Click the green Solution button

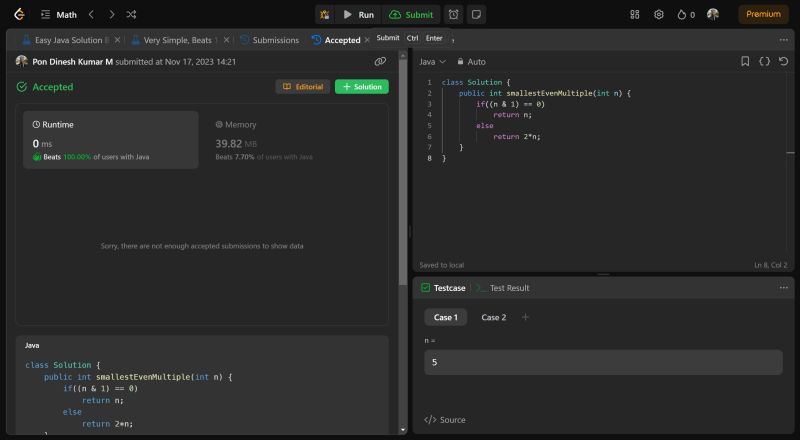[x=362, y=87]
